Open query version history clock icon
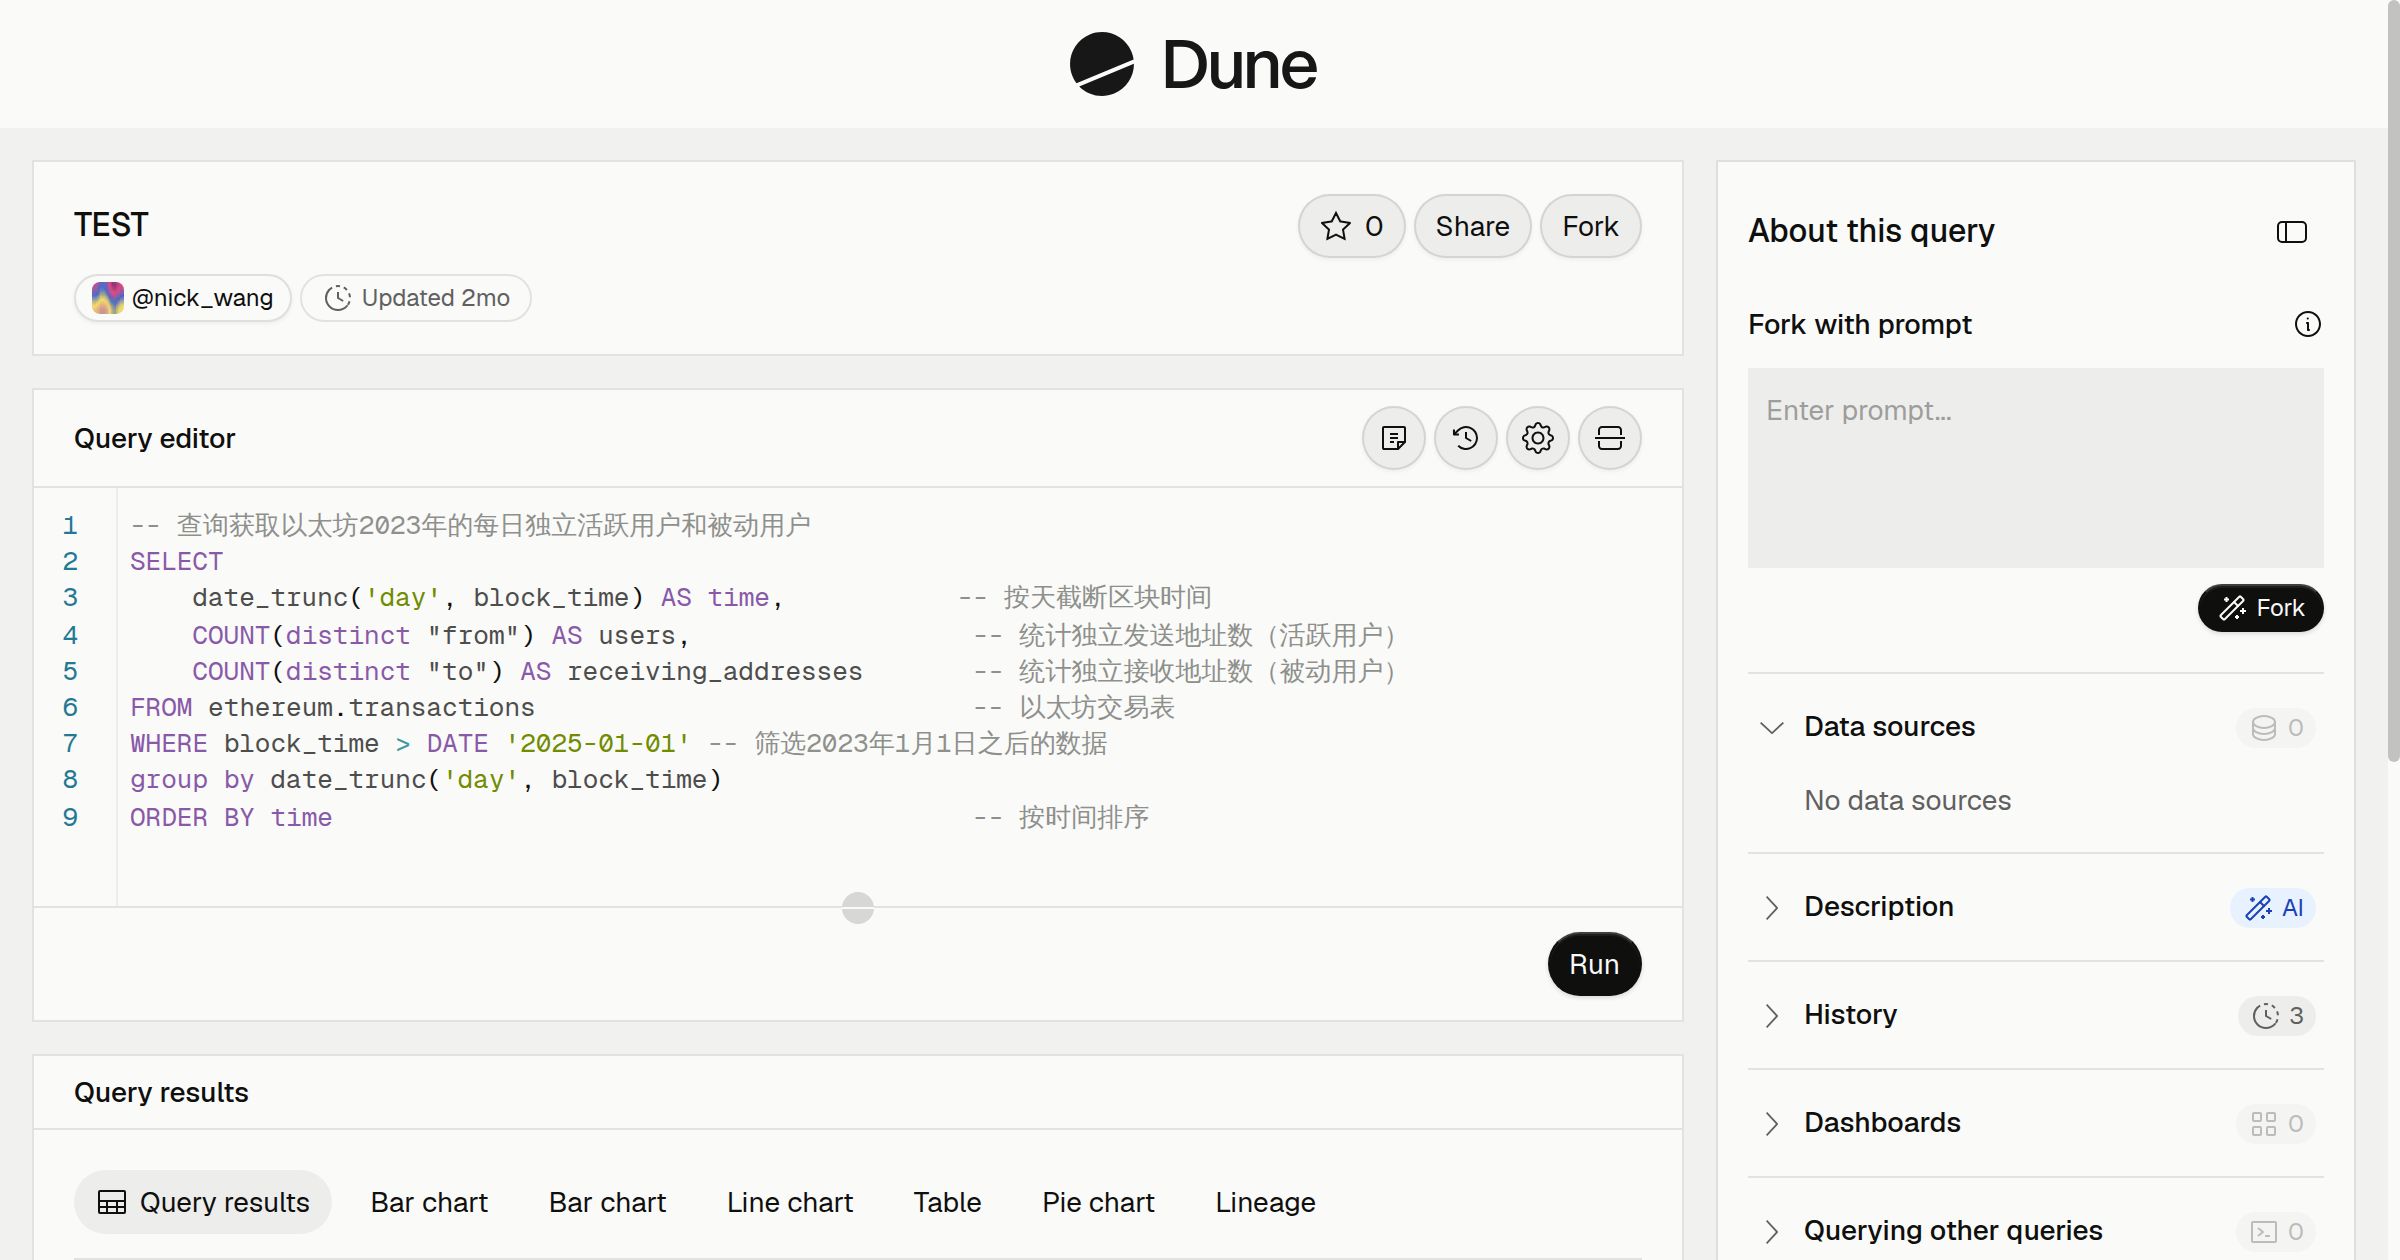 pos(1465,438)
